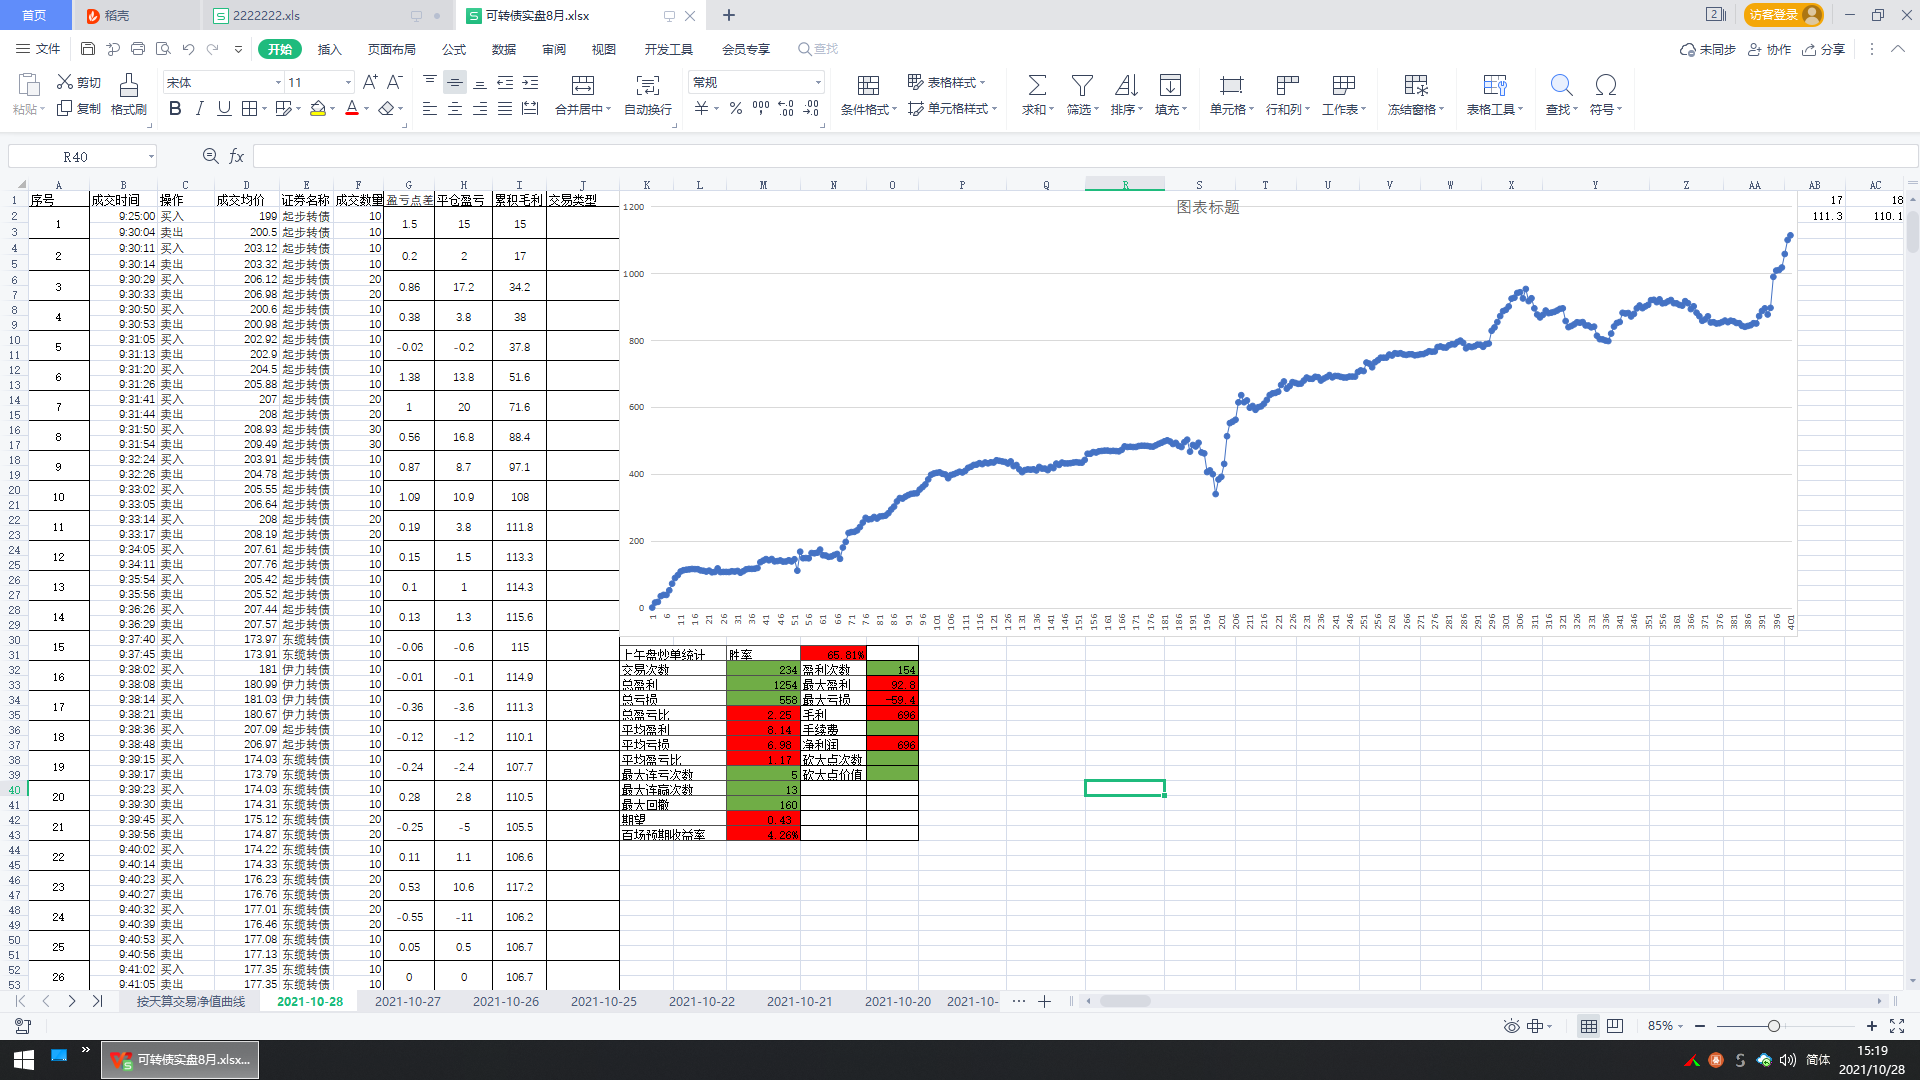Screen dimensions: 1920x1080
Task: Click the font color red A swatch
Action: click(352, 108)
